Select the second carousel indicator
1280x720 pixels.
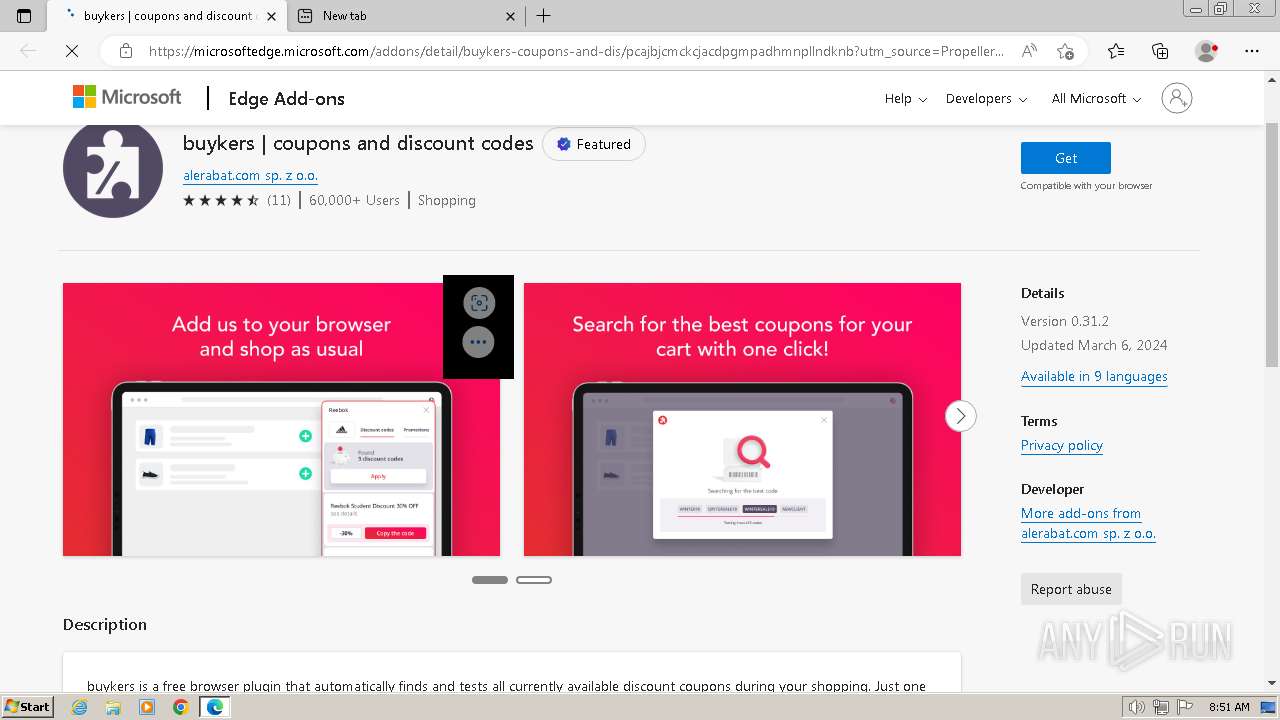coord(534,580)
